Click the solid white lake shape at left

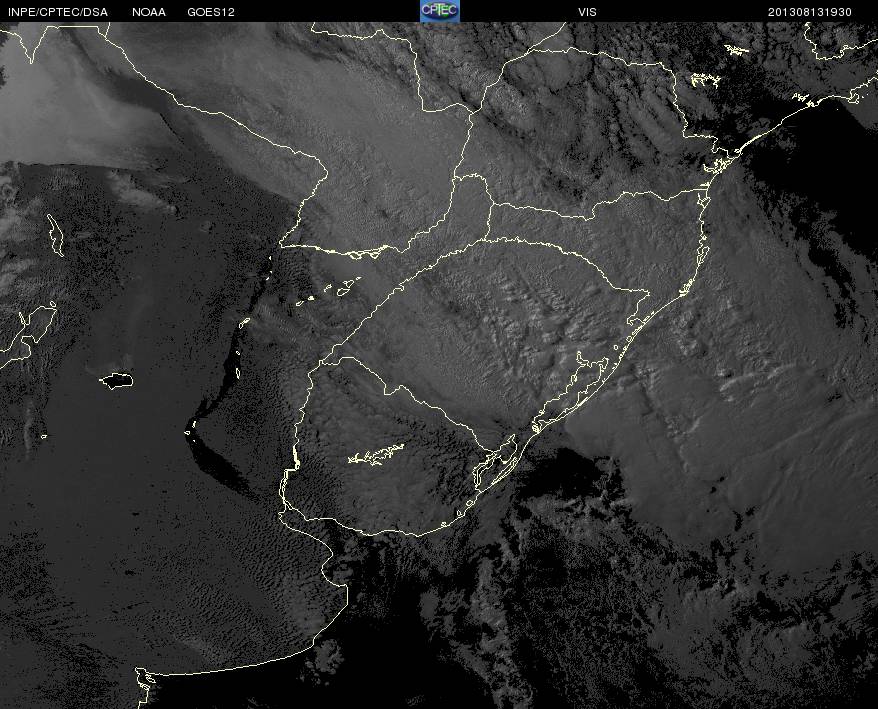[116, 380]
